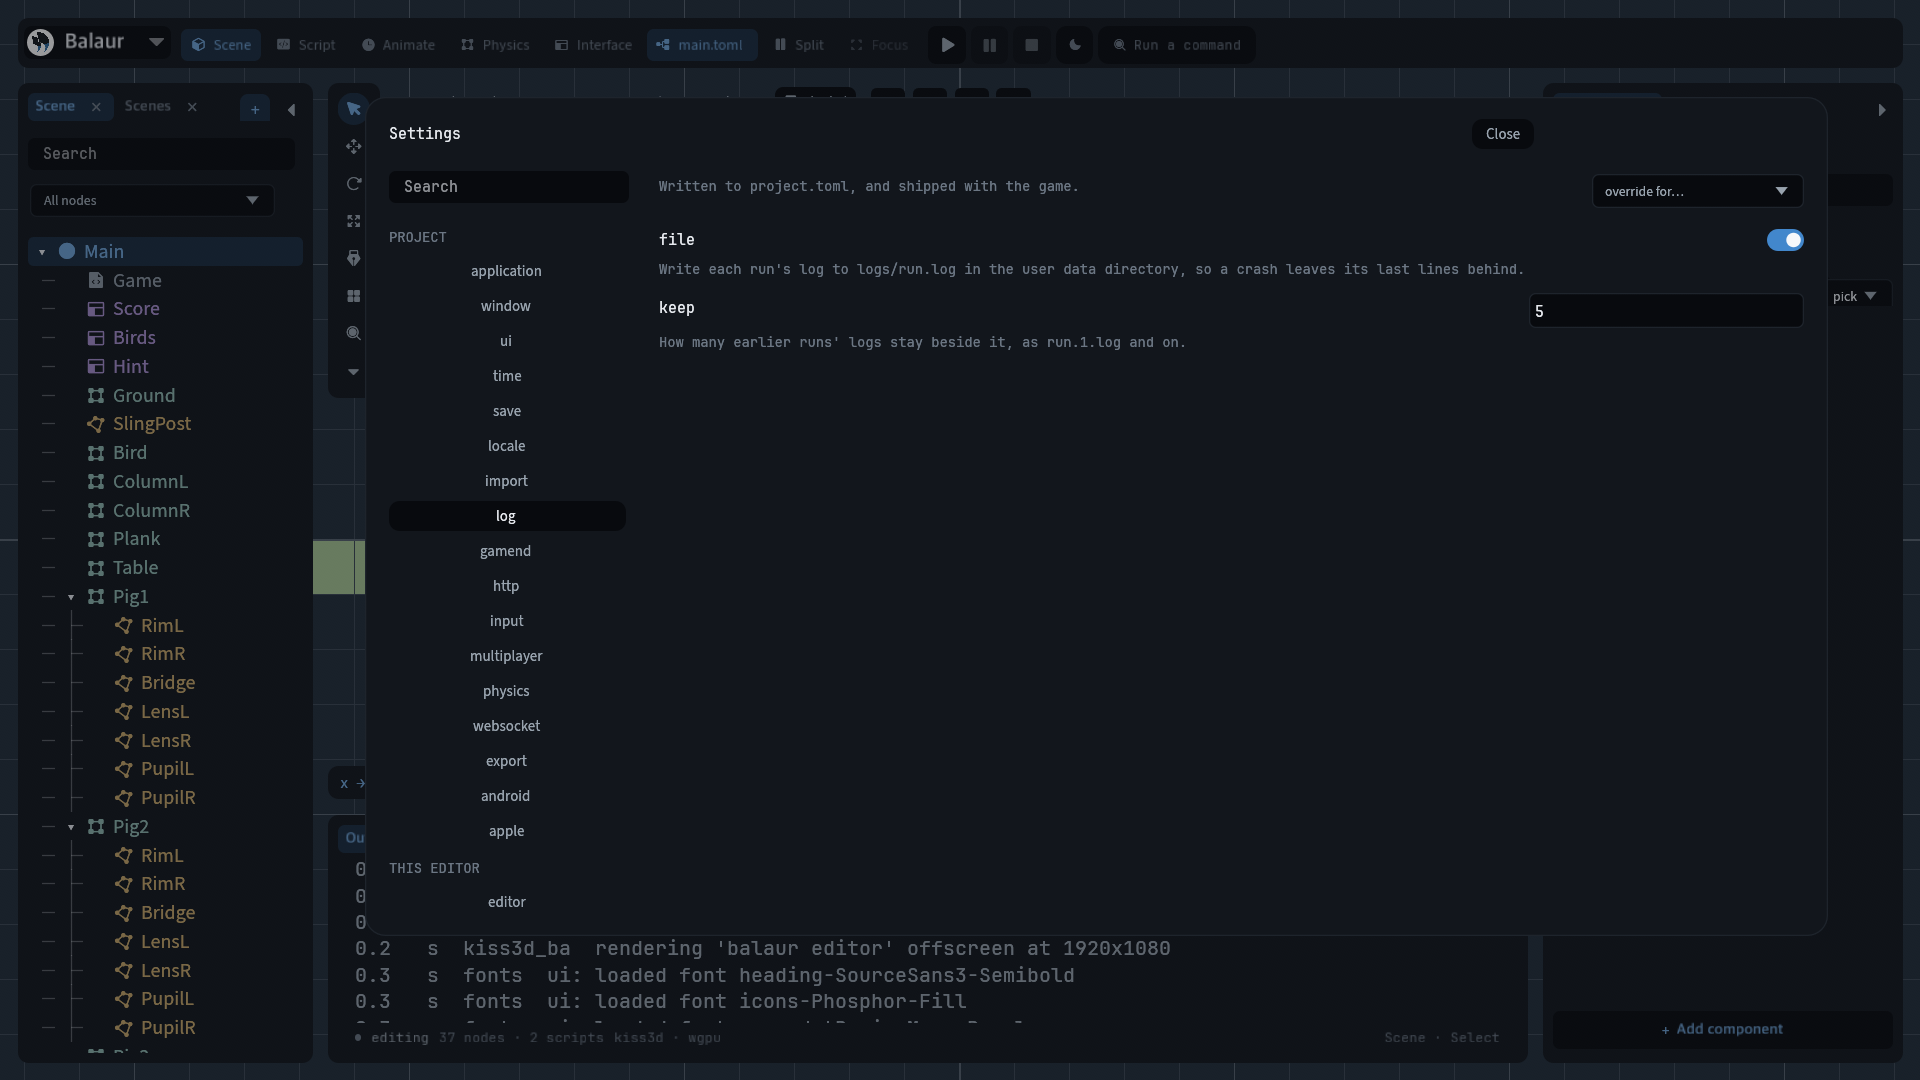Collapse the Pig2 node children
Screen dimensions: 1920x1080
(71, 827)
